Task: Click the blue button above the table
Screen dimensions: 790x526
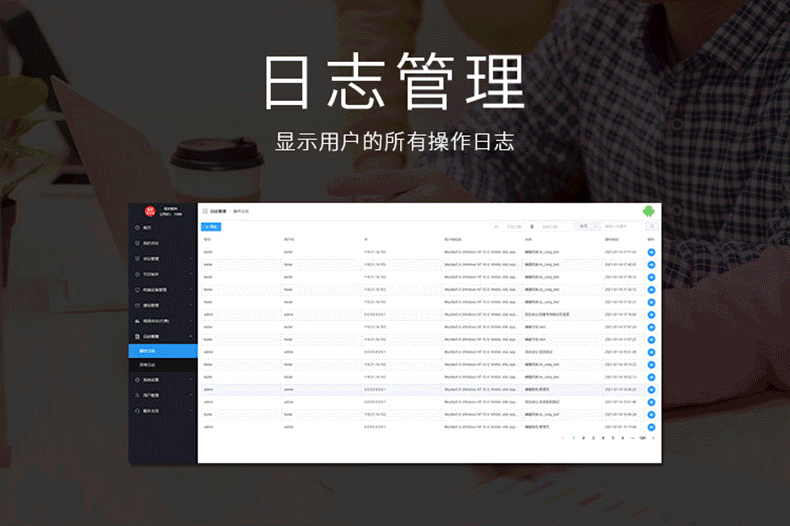Action: pos(211,227)
